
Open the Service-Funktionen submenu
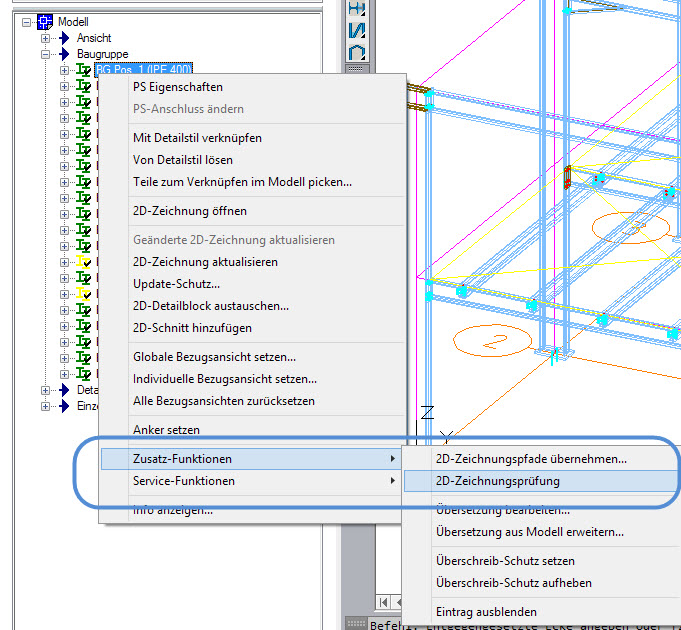click(x=251, y=481)
